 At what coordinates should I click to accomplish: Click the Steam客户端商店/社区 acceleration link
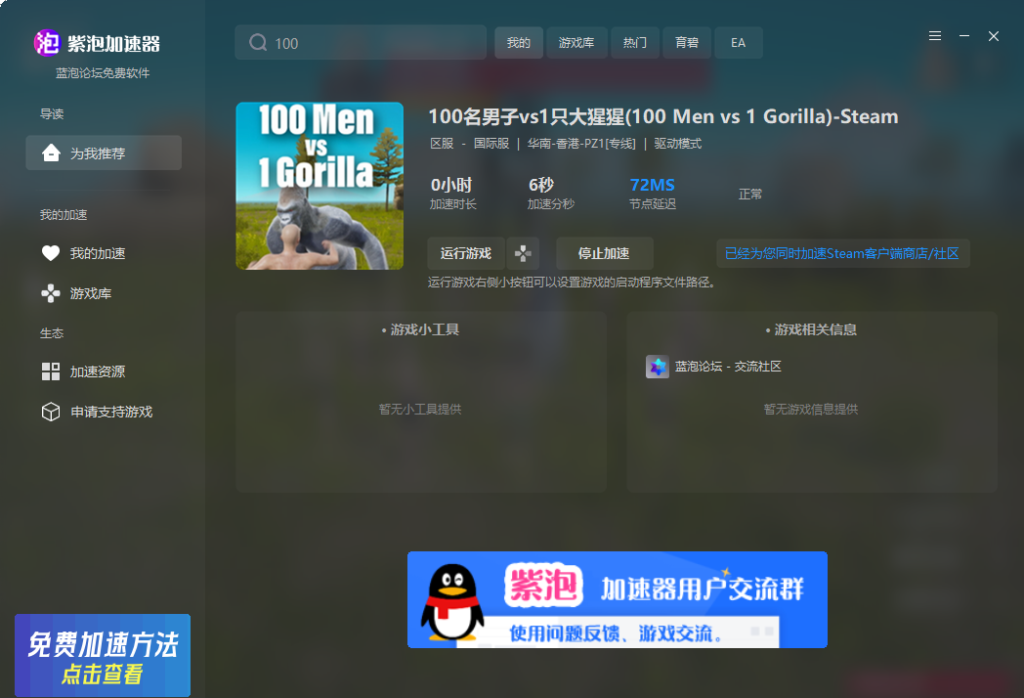pos(842,253)
